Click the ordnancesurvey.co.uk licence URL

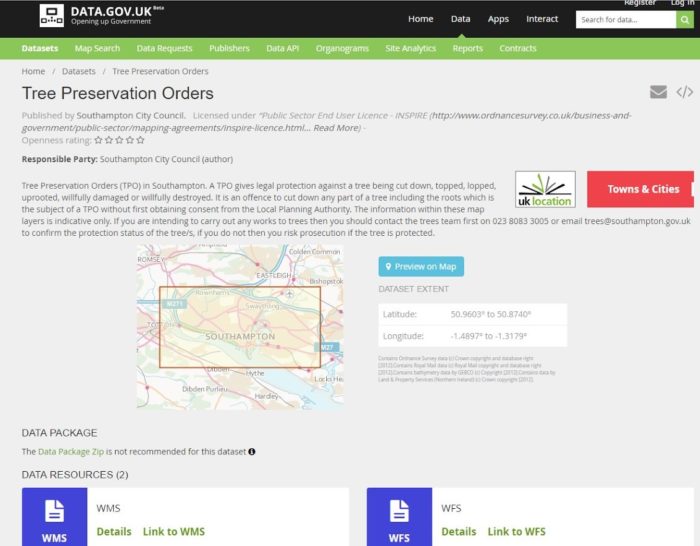[x=326, y=121]
